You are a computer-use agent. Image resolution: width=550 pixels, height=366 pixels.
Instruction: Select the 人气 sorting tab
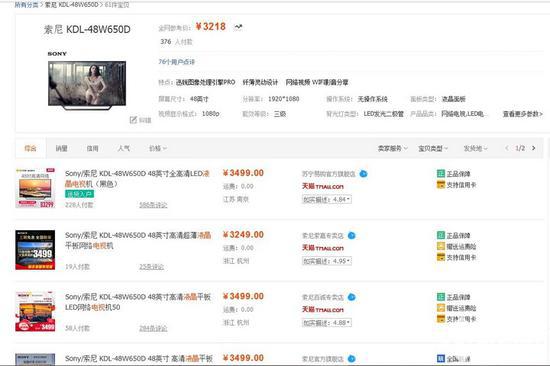click(x=123, y=148)
